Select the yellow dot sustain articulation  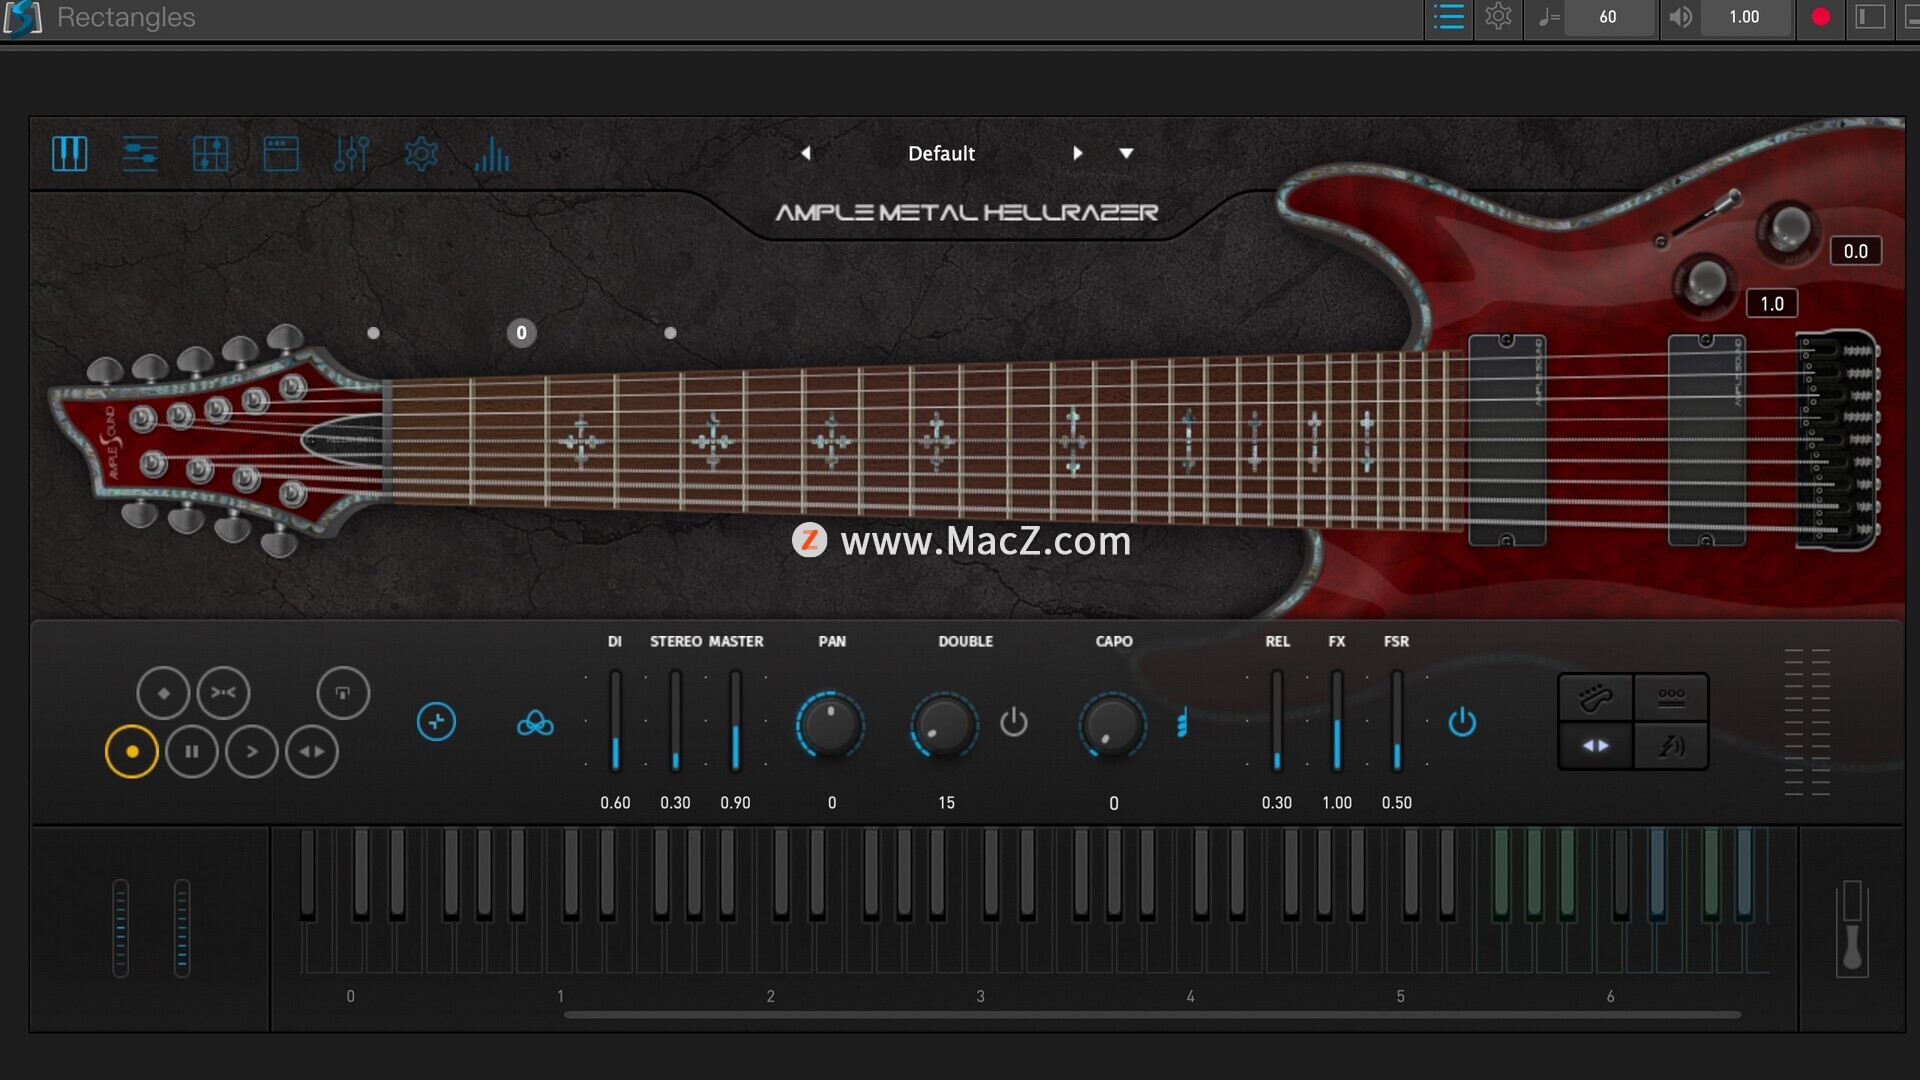(132, 752)
